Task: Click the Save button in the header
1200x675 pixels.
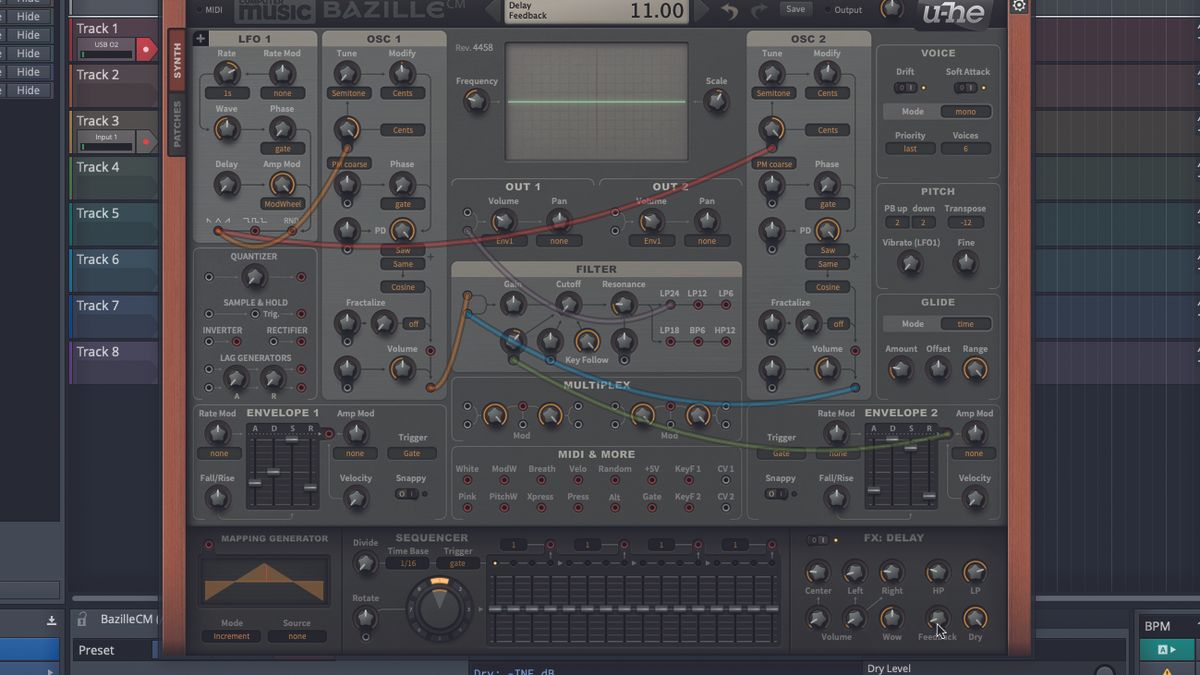Action: (x=795, y=8)
